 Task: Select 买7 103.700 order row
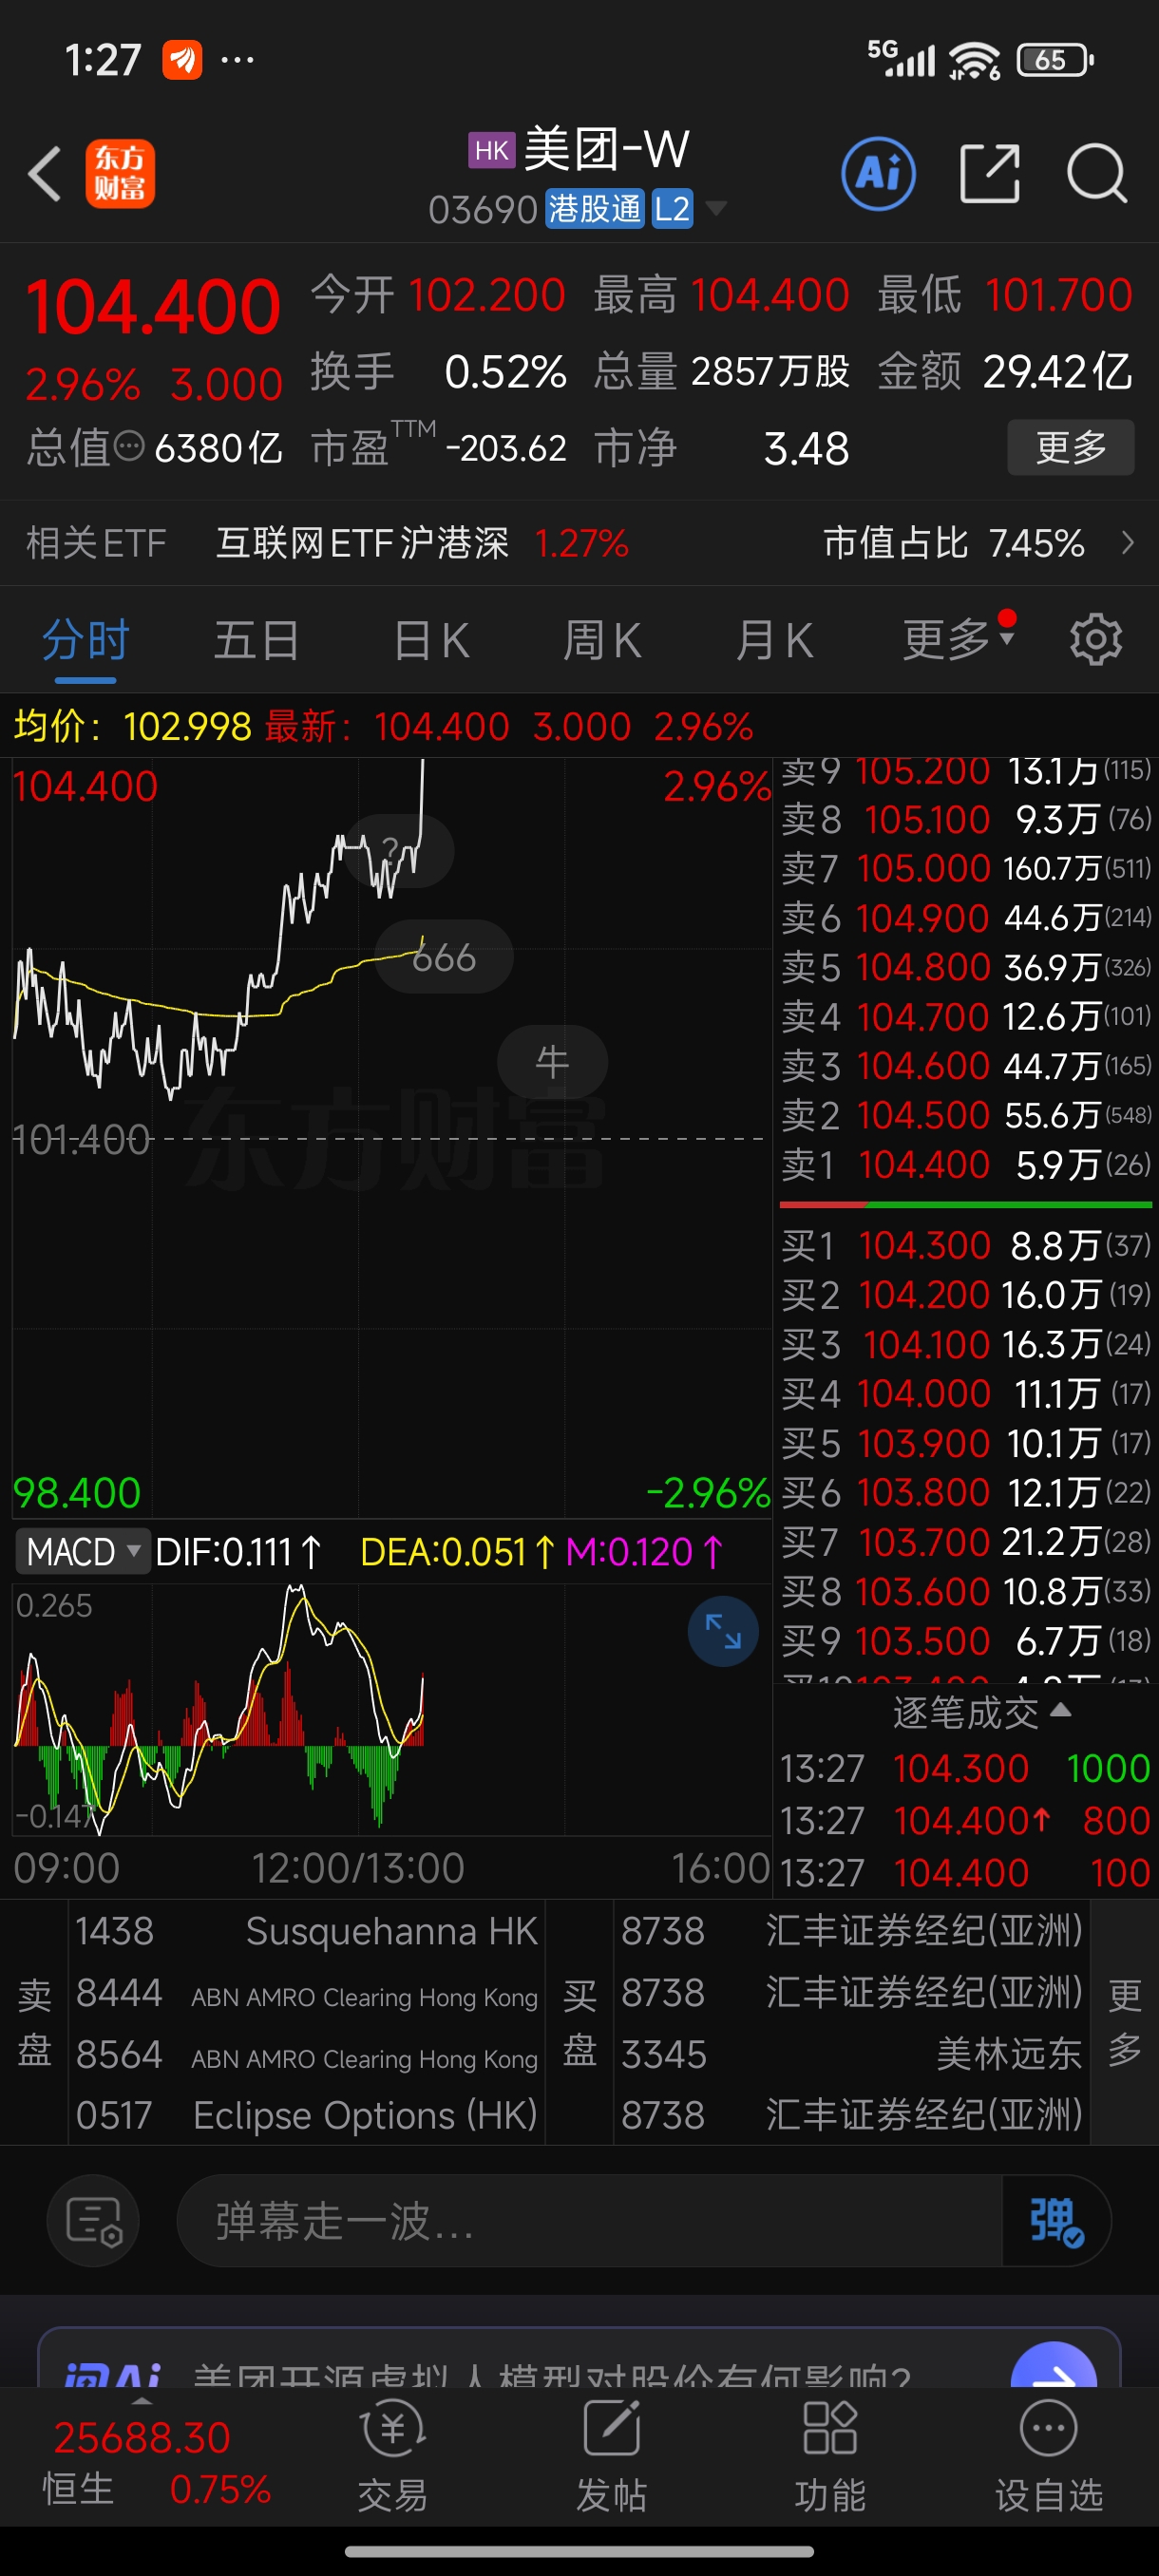[x=966, y=1541]
